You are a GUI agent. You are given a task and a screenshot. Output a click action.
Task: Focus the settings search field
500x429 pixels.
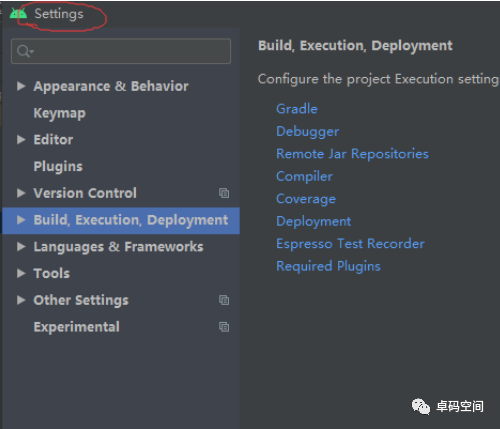coord(121,51)
